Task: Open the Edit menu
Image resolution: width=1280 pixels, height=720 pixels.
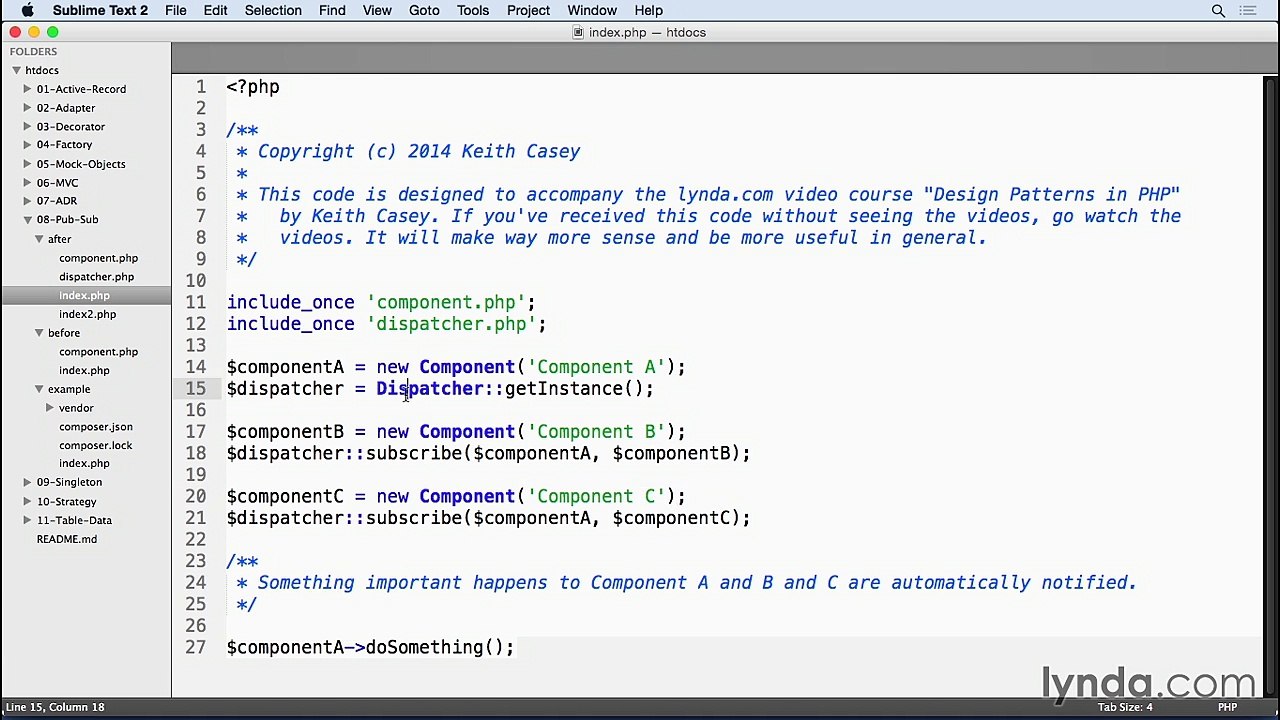Action: coord(215,11)
